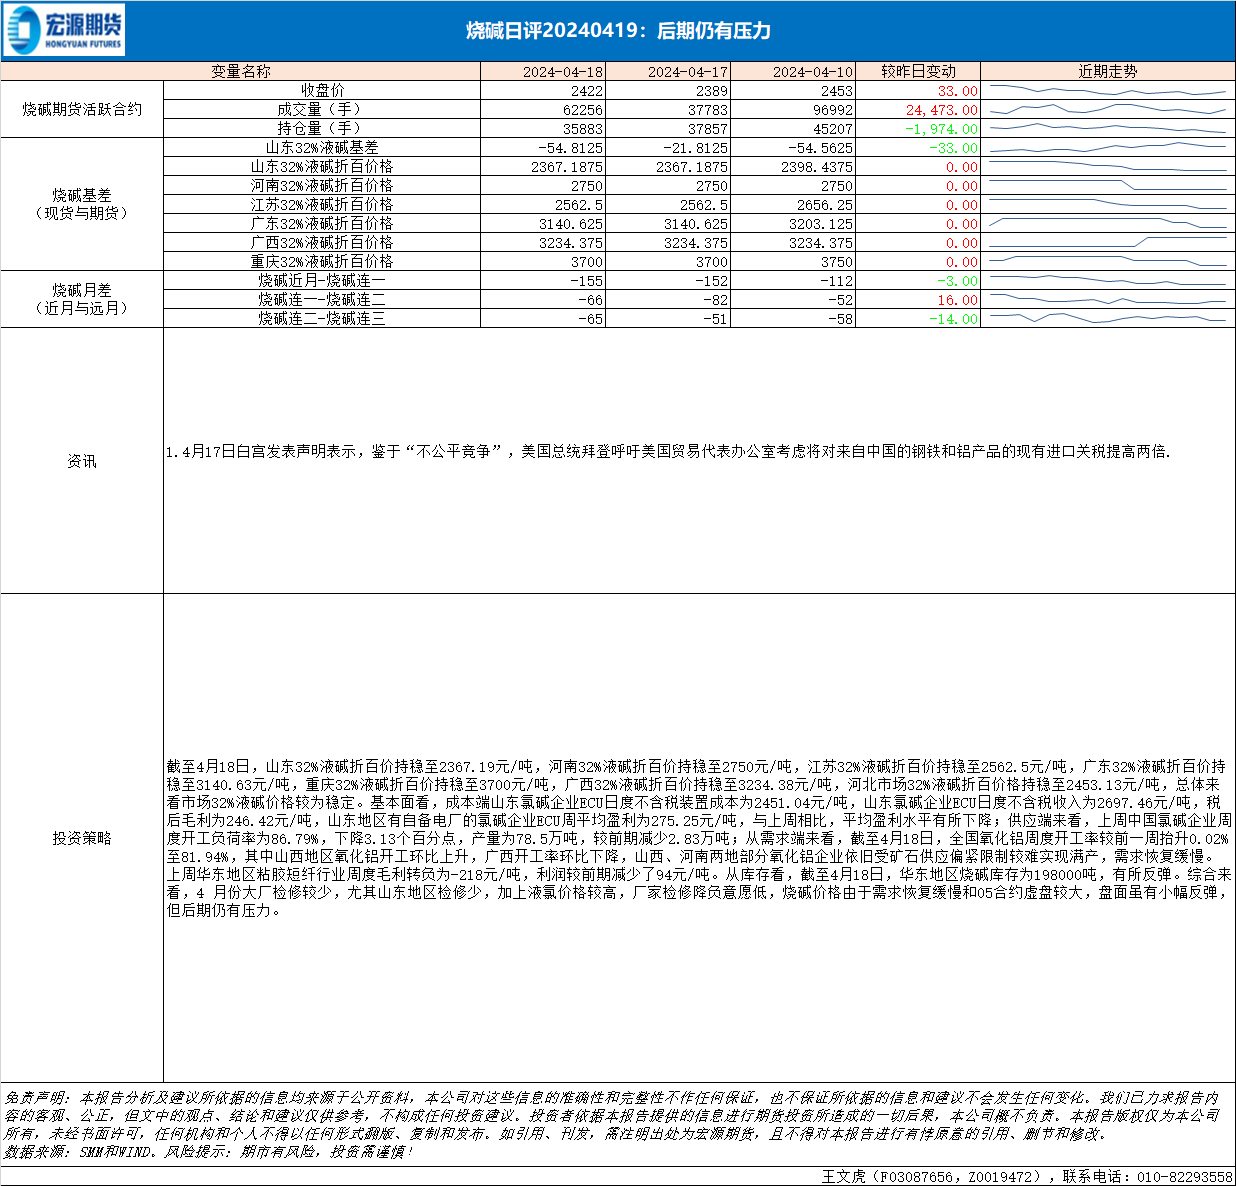Image resolution: width=1236 pixels, height=1186 pixels.
Task: Click the 广东32%液碱折百价格 row label
Action: (322, 223)
